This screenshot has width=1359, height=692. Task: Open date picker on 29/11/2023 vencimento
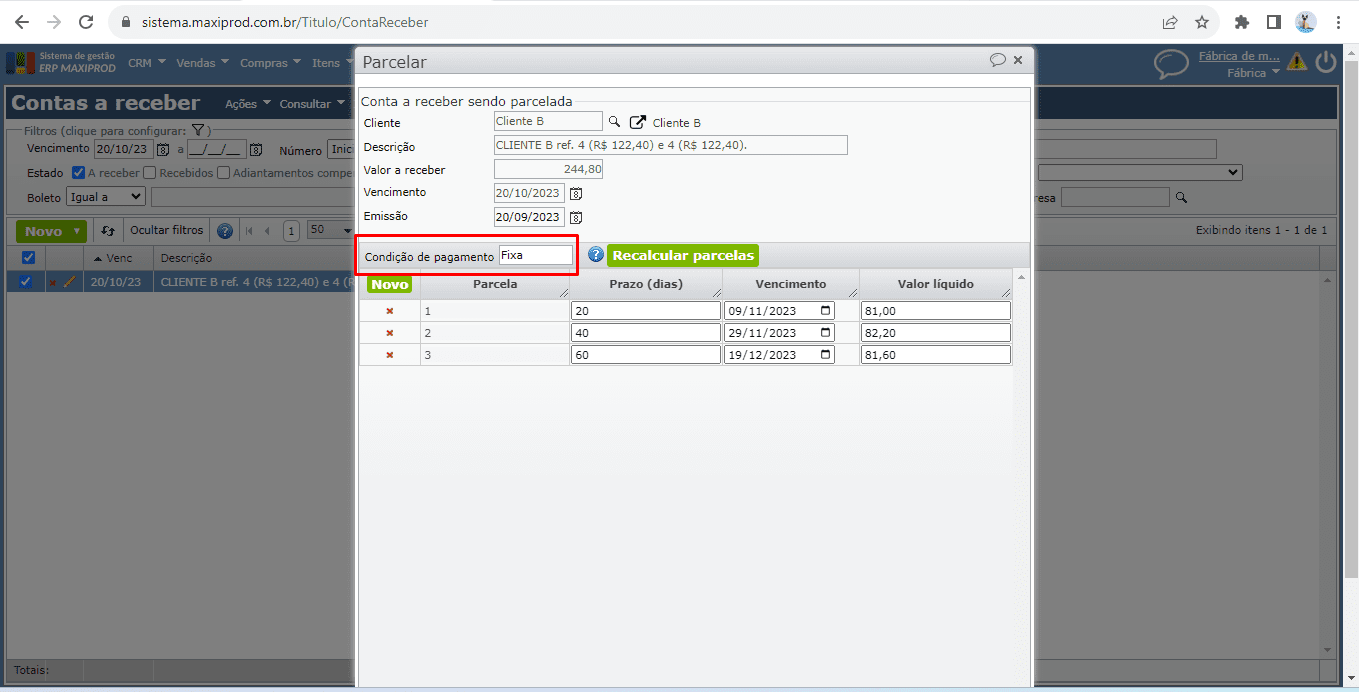[x=826, y=333]
